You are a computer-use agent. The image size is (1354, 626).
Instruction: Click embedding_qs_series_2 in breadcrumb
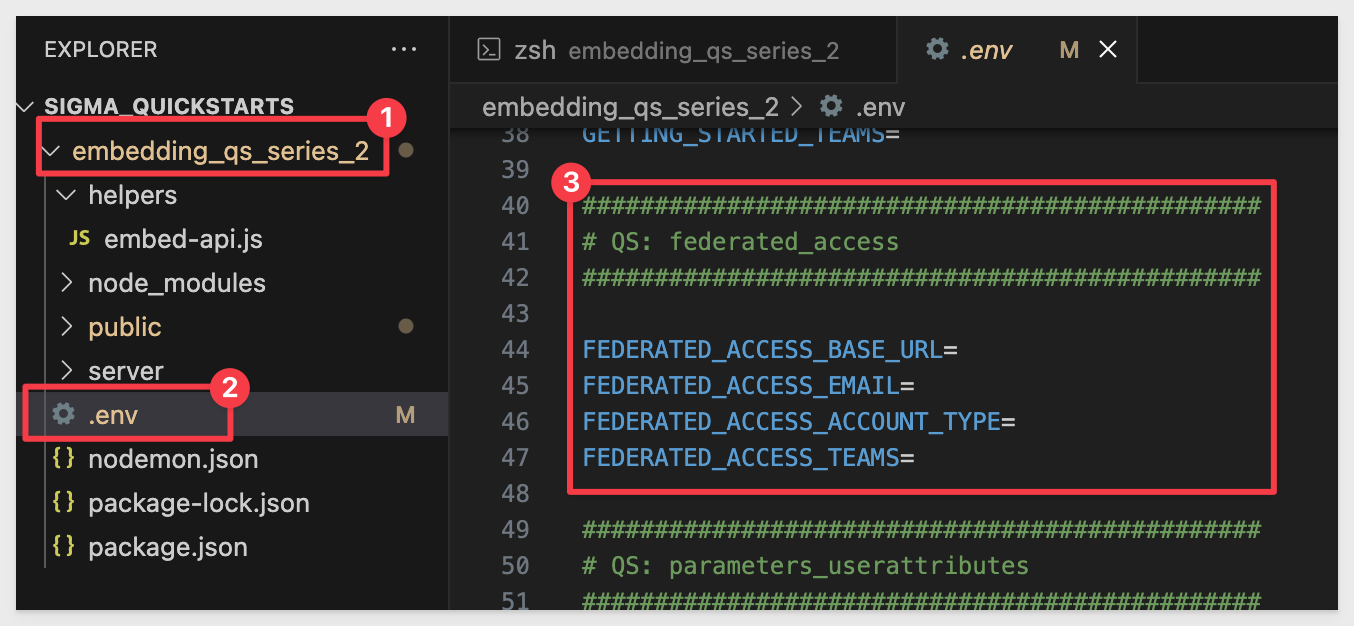point(630,106)
